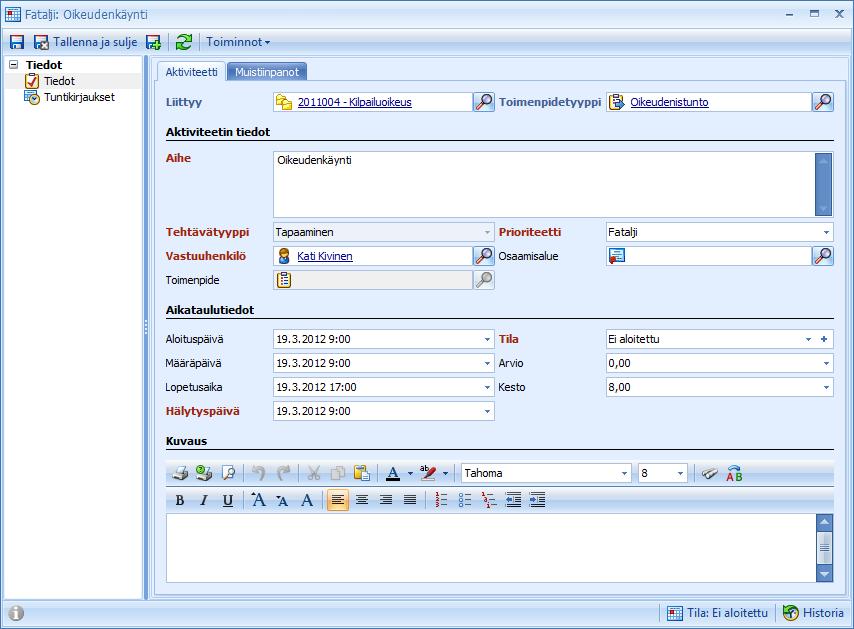Screen dimensions: 854x629
Task: Open the Lopetusaika date dropdown
Action: tap(487, 387)
